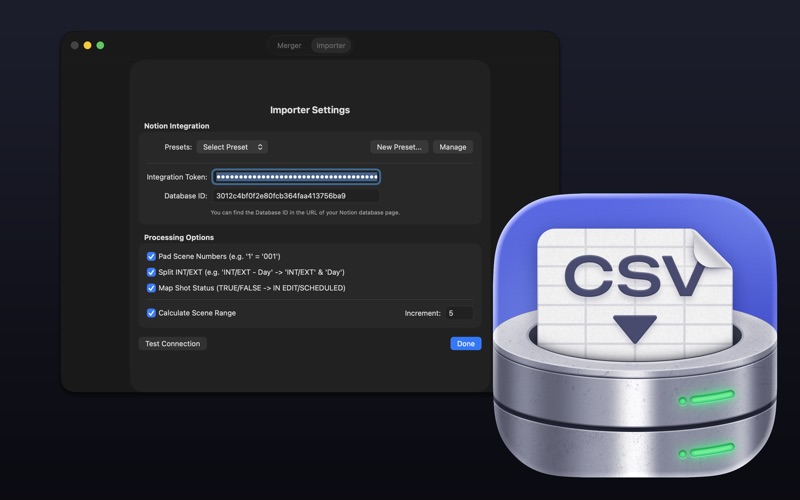Click the gray close window button
The height and width of the screenshot is (500, 800).
(74, 45)
